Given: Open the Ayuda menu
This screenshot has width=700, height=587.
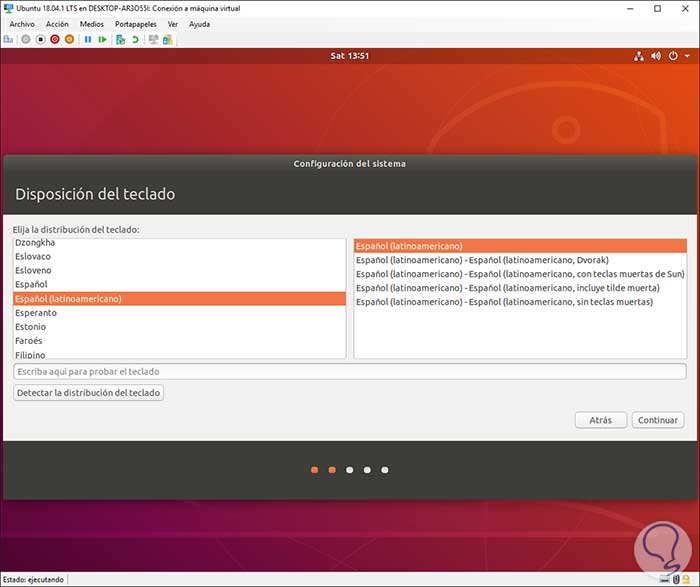Looking at the screenshot, I should click(200, 24).
